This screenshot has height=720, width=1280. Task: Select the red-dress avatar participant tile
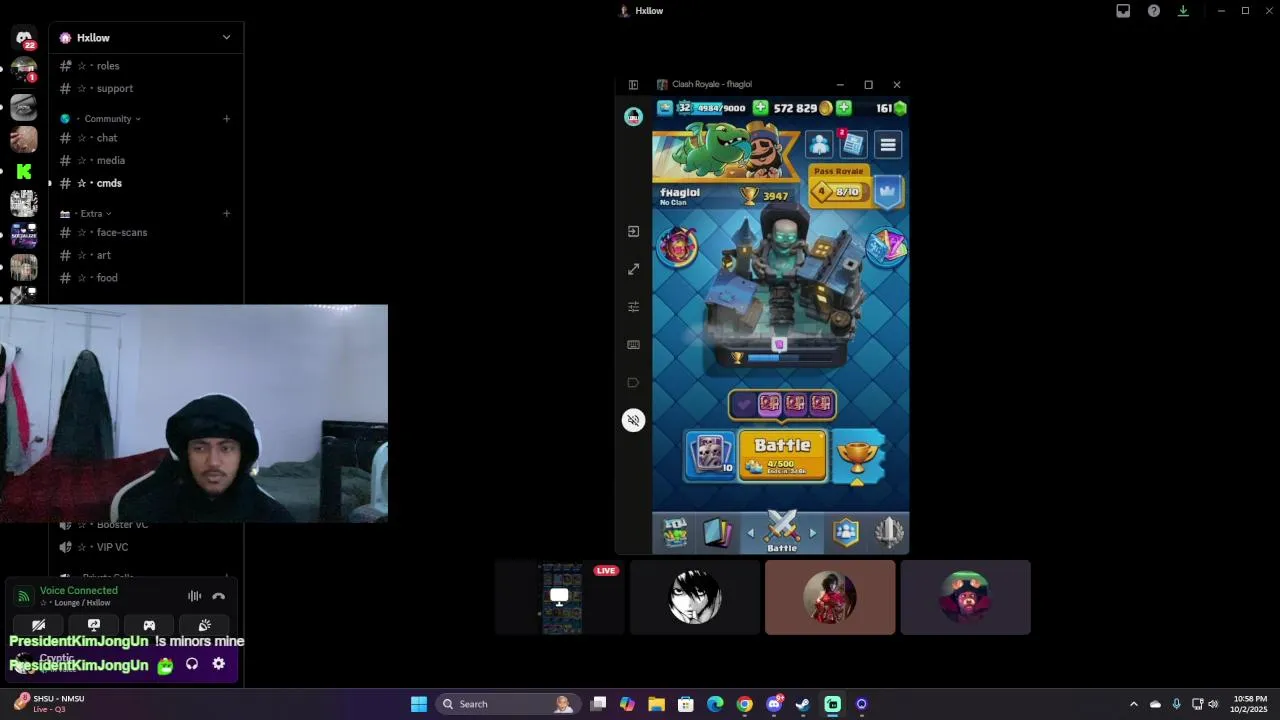(x=830, y=598)
